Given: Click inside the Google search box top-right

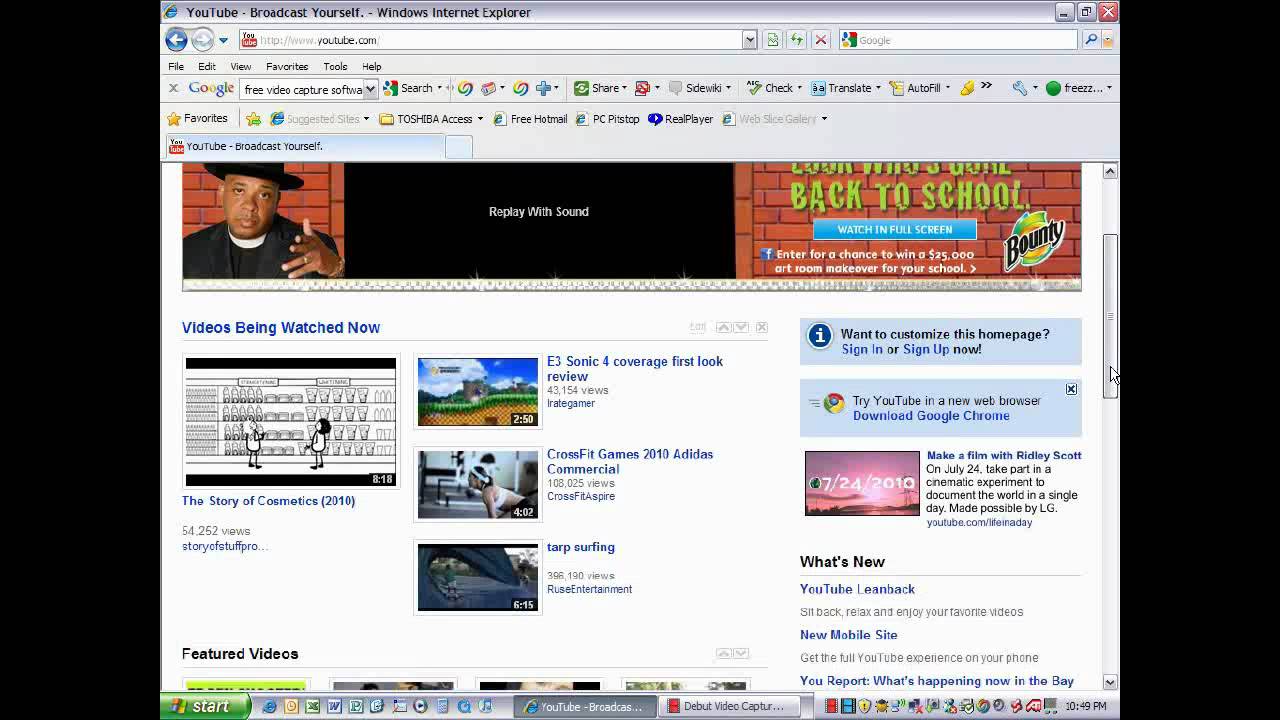Looking at the screenshot, I should 958,40.
